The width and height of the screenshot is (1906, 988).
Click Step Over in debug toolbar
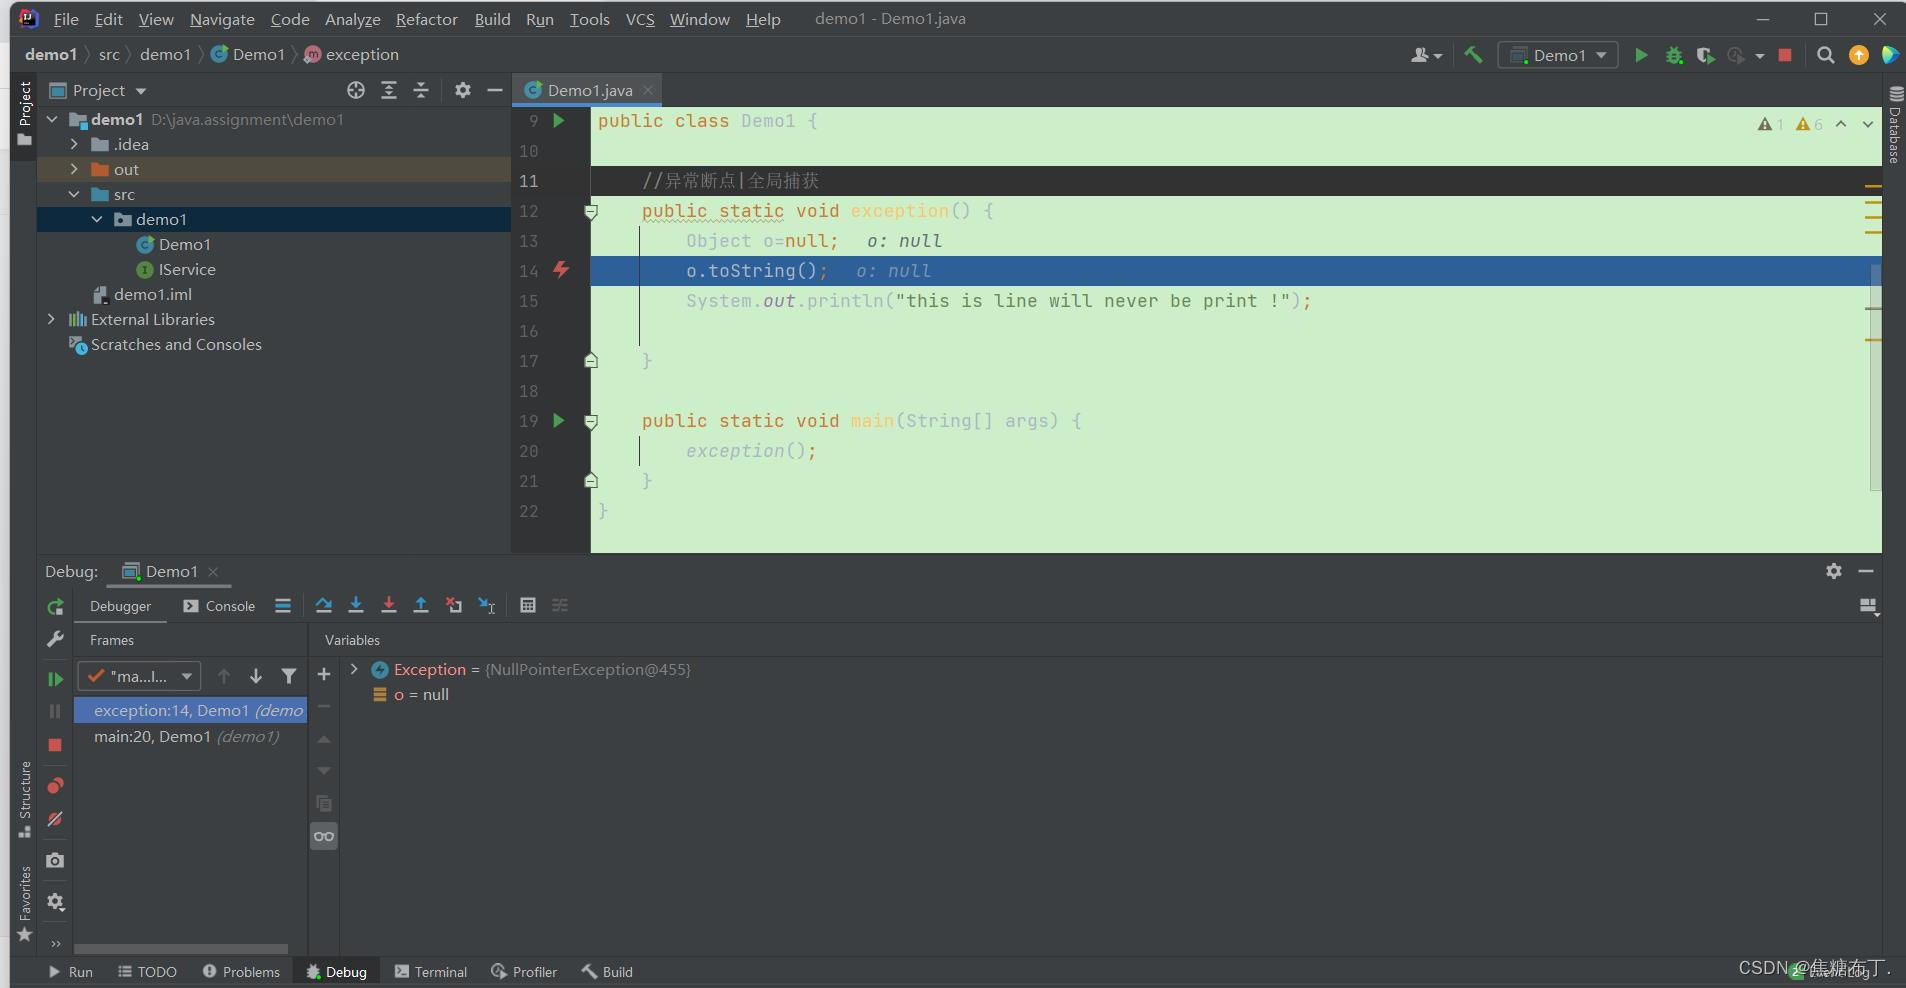pos(323,605)
